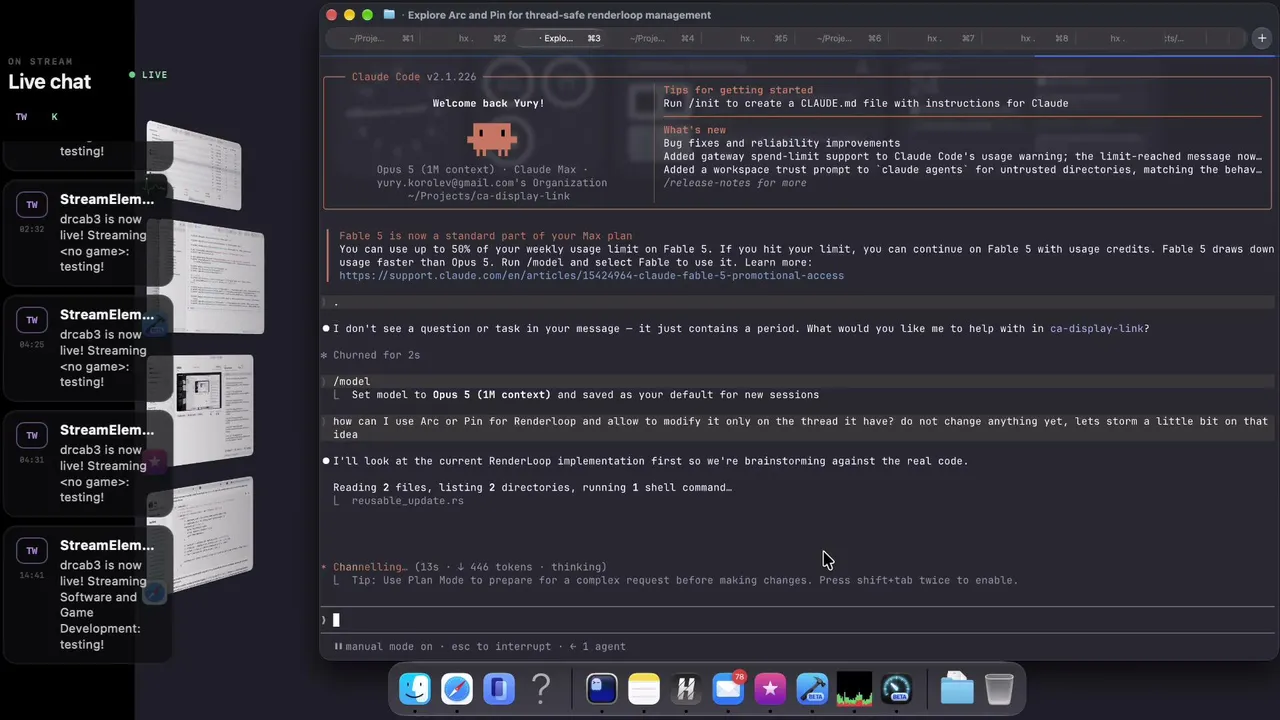Viewport: 1280px width, 720px height.
Task: Click the question mark Dock icon
Action: tap(541, 688)
